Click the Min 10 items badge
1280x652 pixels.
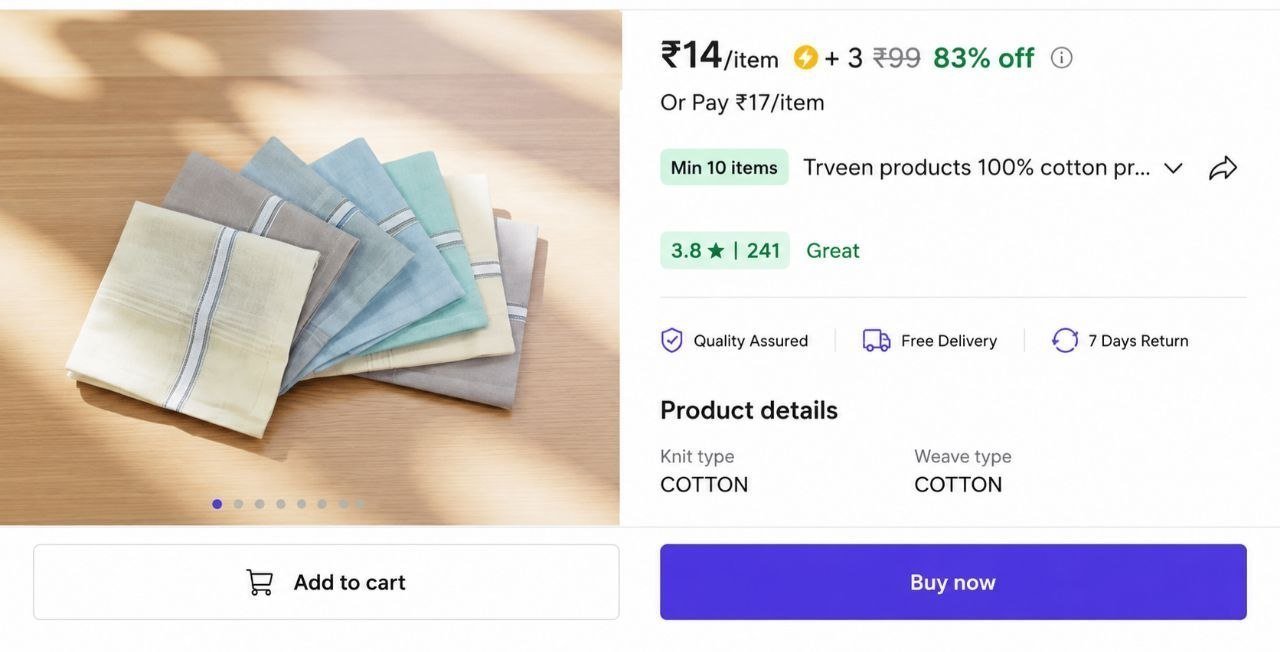click(x=724, y=167)
